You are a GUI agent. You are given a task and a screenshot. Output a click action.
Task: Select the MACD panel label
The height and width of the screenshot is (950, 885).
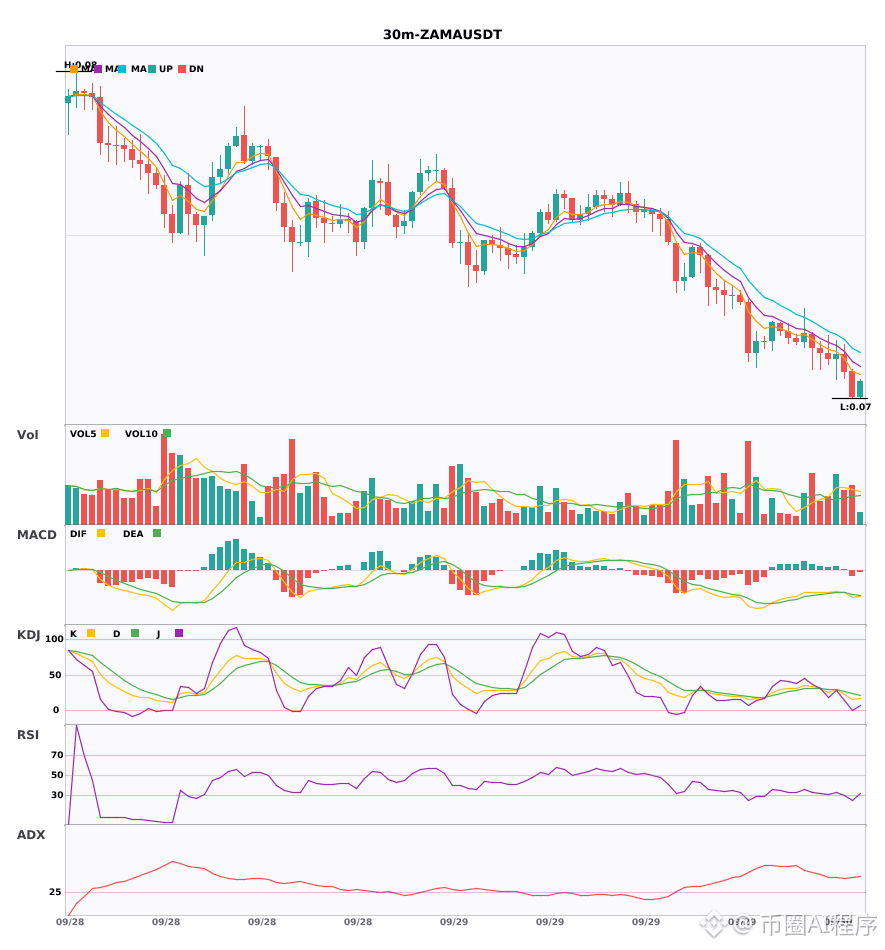[36, 534]
